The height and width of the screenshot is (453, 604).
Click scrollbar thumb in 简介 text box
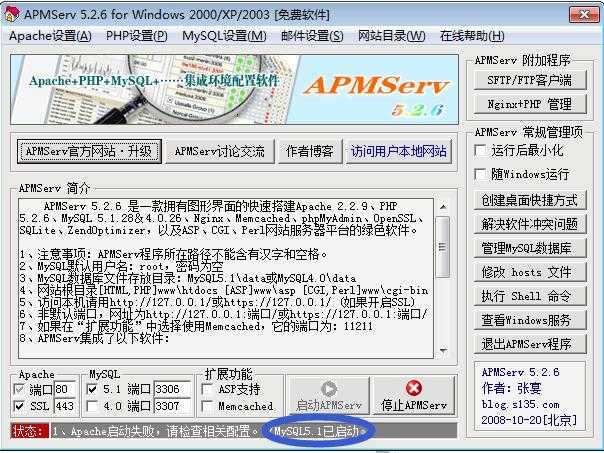coord(443,247)
